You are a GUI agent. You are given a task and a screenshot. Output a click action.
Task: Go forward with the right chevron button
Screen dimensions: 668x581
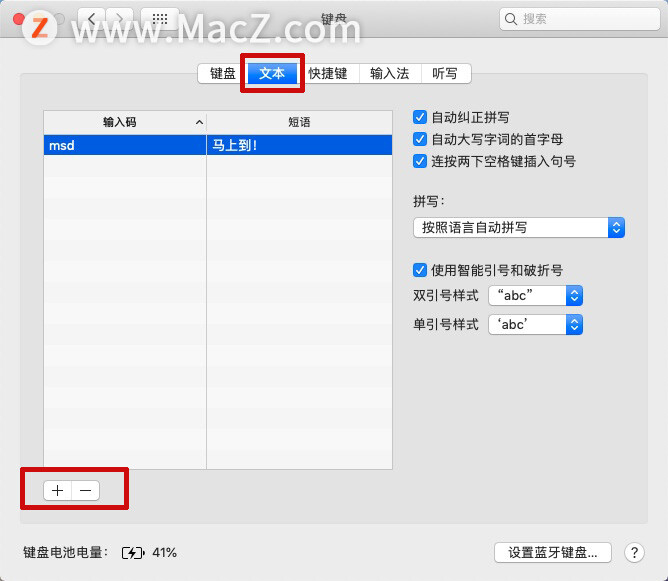pos(120,18)
